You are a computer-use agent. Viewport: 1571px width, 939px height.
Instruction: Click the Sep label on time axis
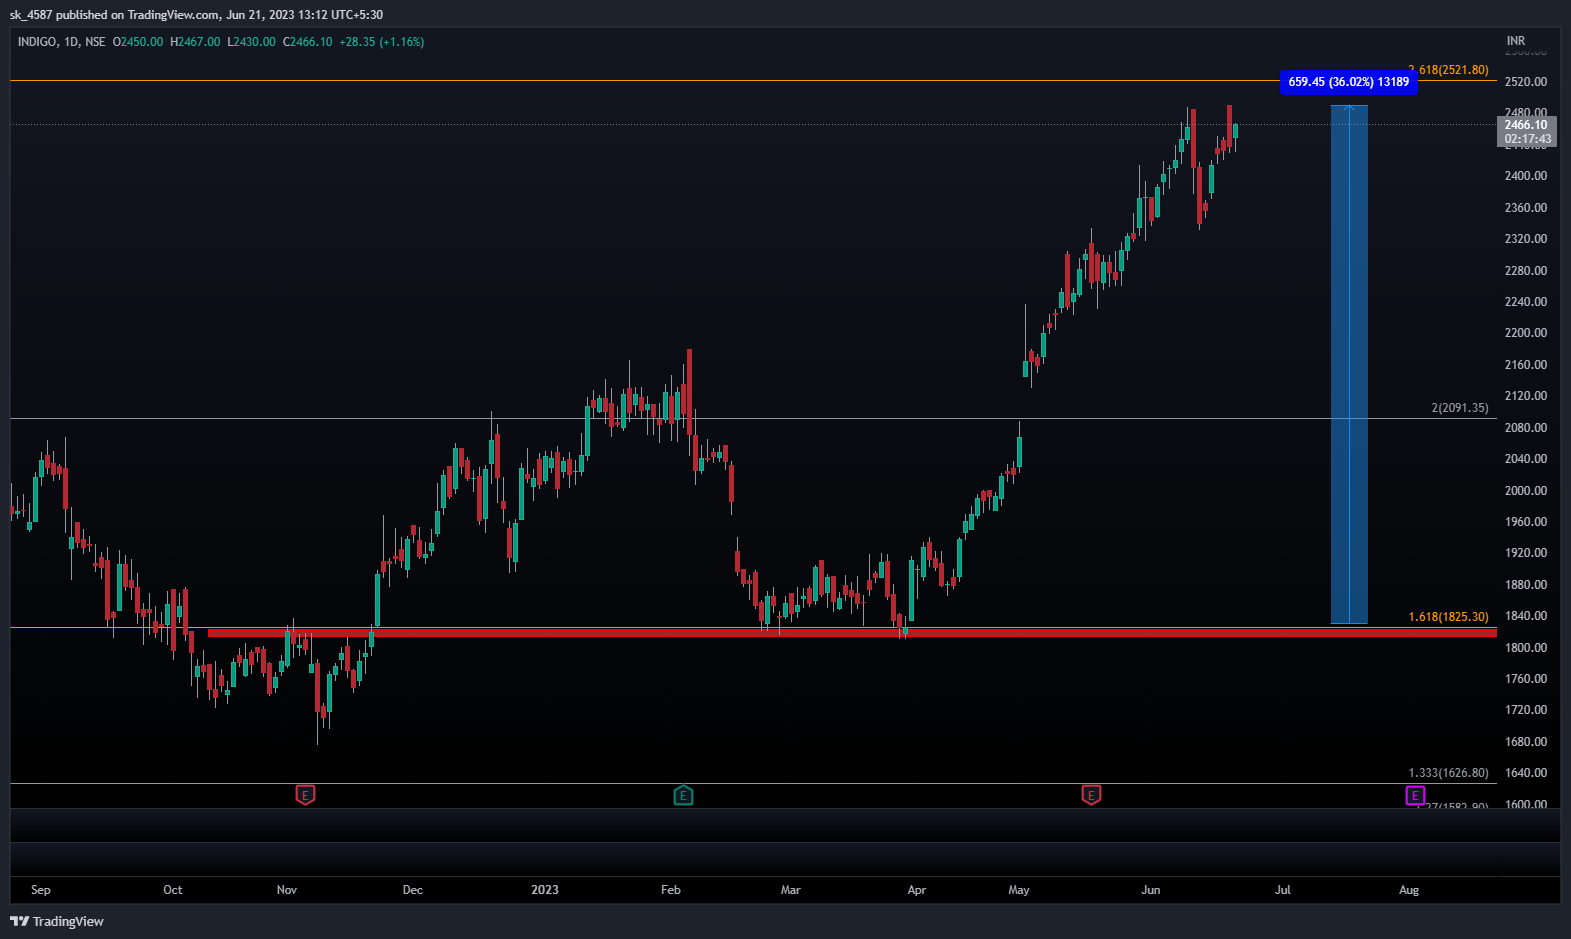click(x=41, y=890)
